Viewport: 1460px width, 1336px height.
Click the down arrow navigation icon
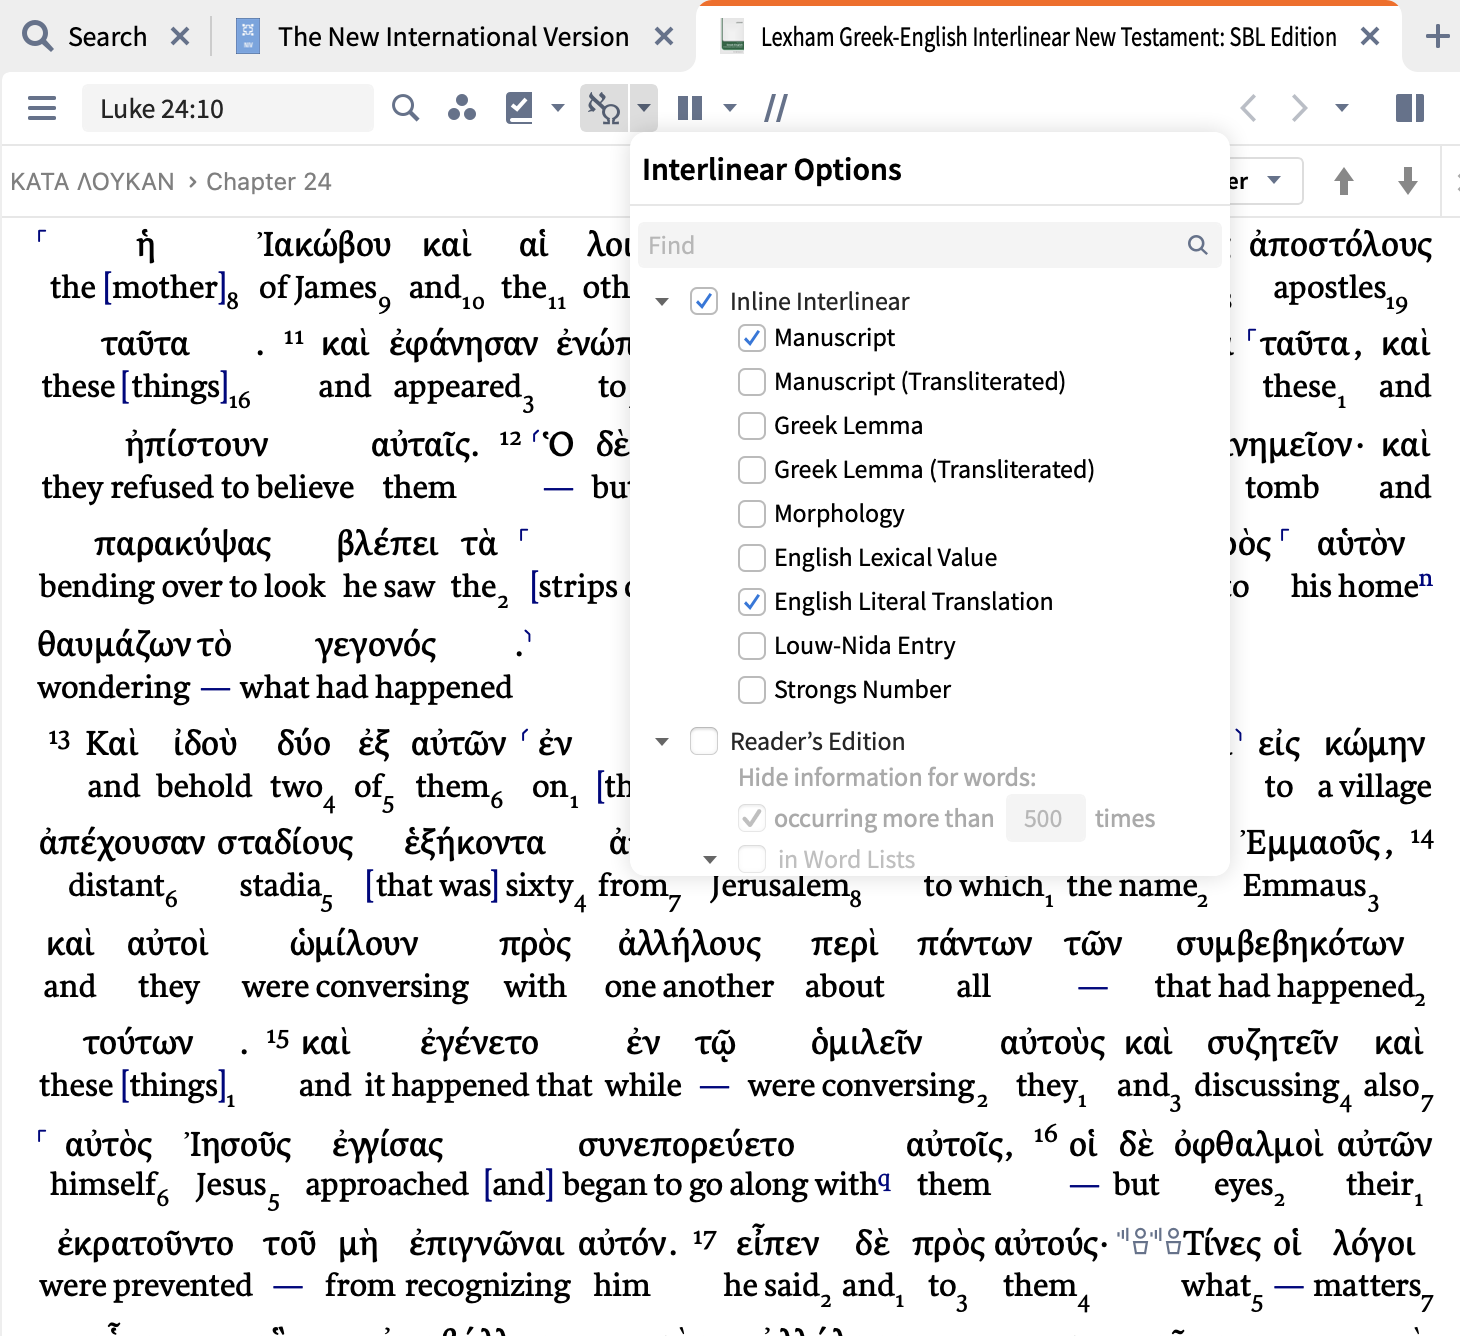(x=1408, y=181)
